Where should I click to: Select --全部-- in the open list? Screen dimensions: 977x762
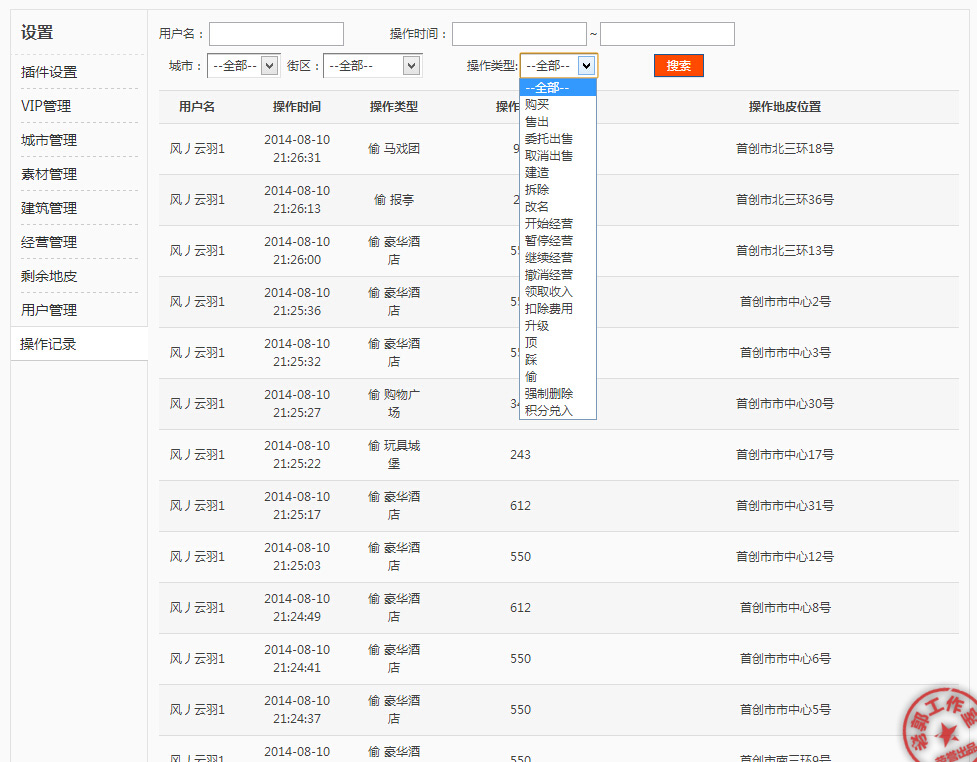pyautogui.click(x=558, y=87)
